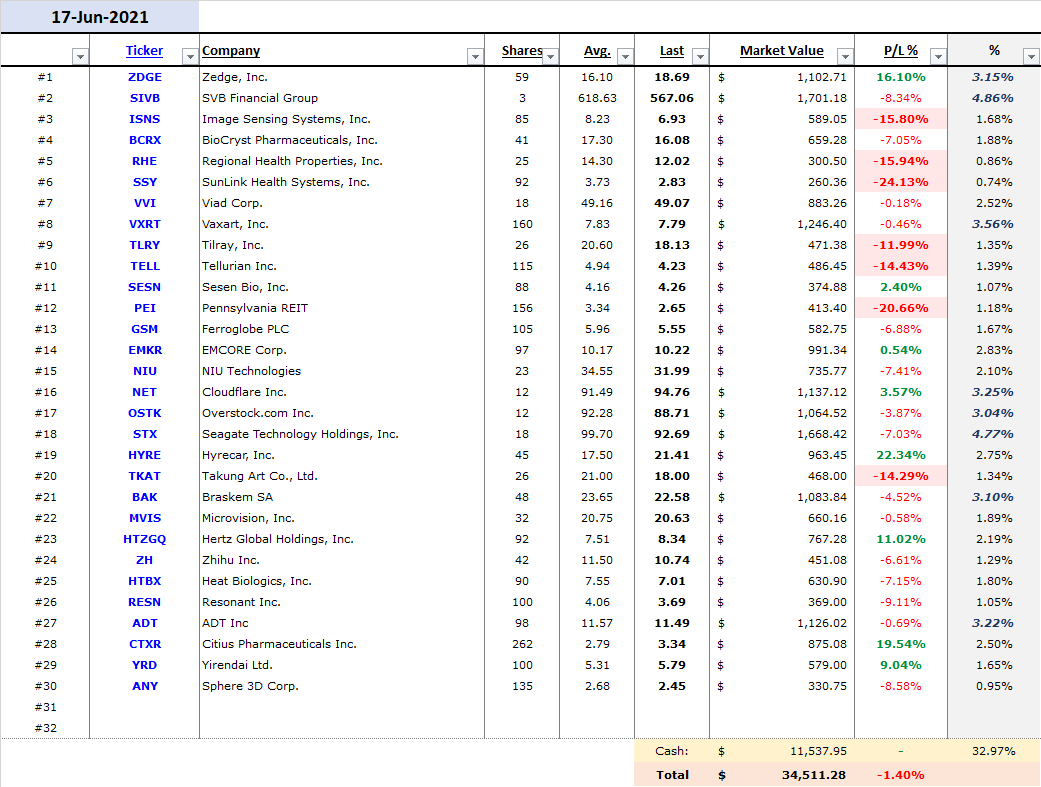The height and width of the screenshot is (787, 1041).
Task: Select the total P/L cell -1.40%
Action: (x=901, y=775)
